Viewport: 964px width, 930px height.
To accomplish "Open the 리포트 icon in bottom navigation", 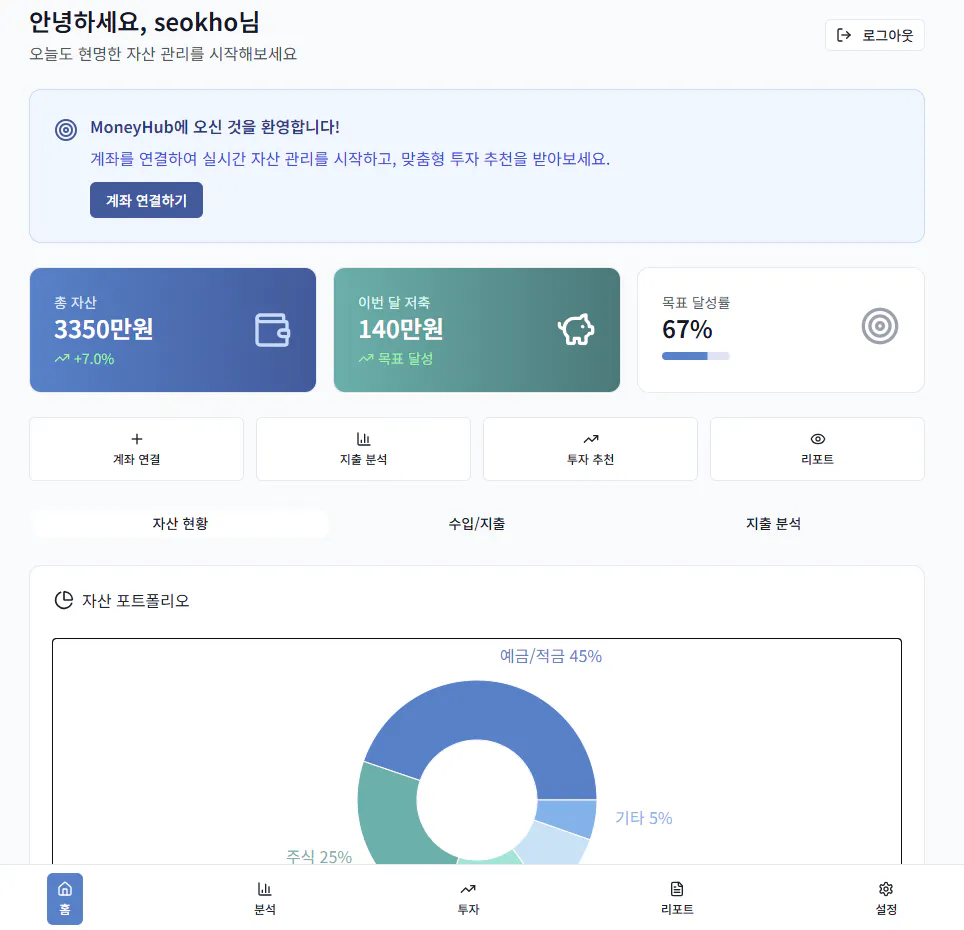I will click(676, 898).
